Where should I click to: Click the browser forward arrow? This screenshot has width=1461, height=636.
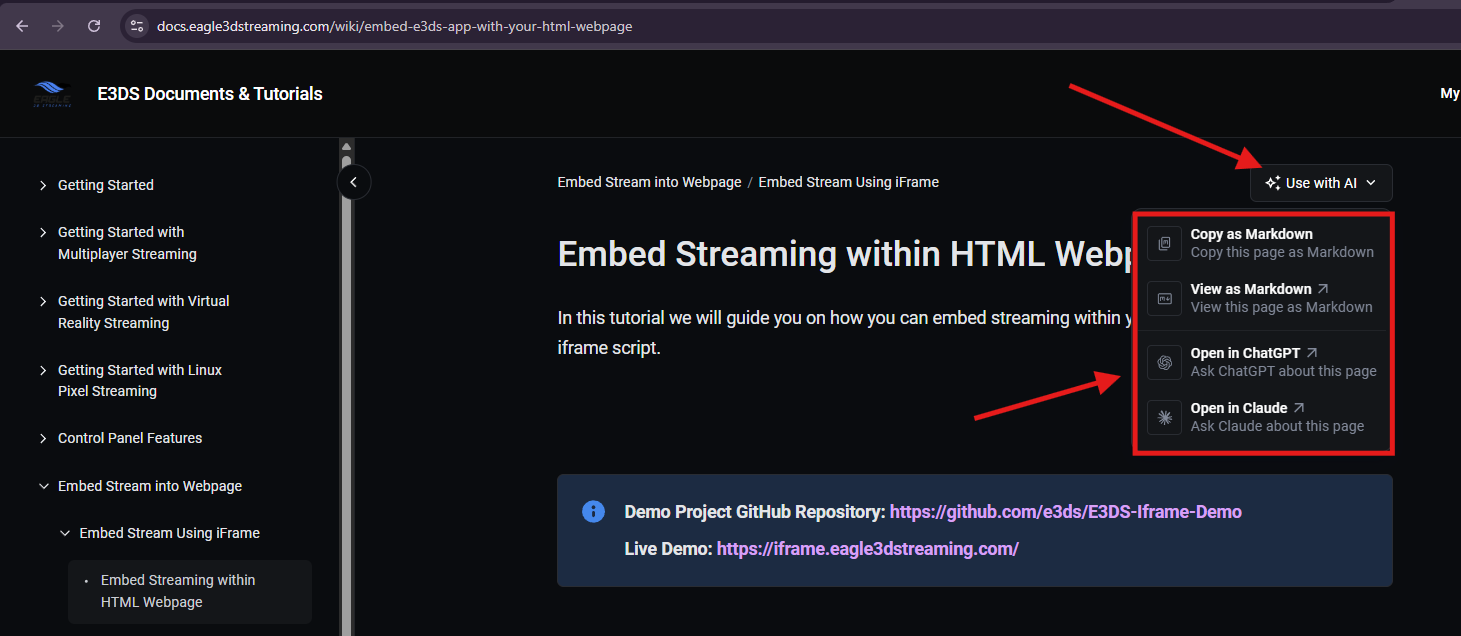(x=58, y=26)
